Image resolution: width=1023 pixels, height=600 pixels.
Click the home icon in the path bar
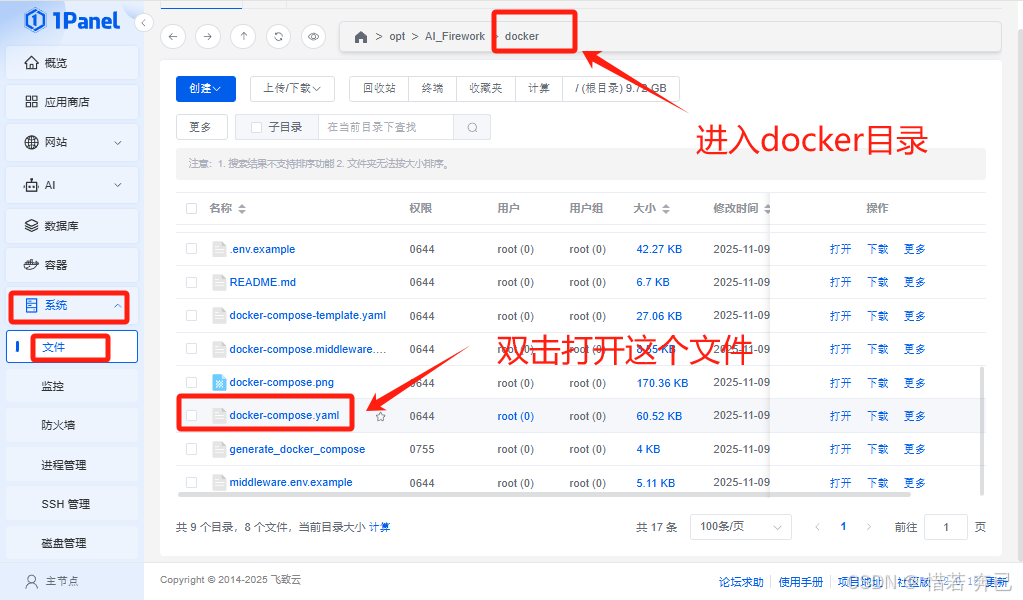[361, 37]
